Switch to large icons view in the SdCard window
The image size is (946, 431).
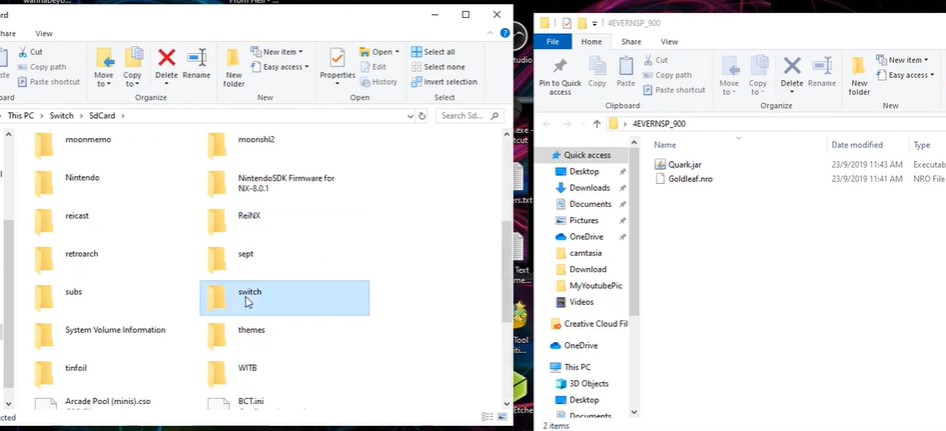501,417
